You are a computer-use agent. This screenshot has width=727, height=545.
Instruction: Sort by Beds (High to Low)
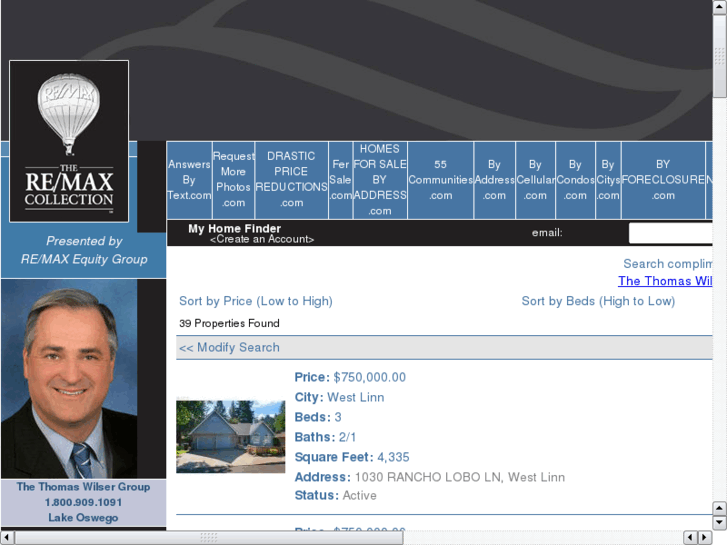pyautogui.click(x=598, y=301)
